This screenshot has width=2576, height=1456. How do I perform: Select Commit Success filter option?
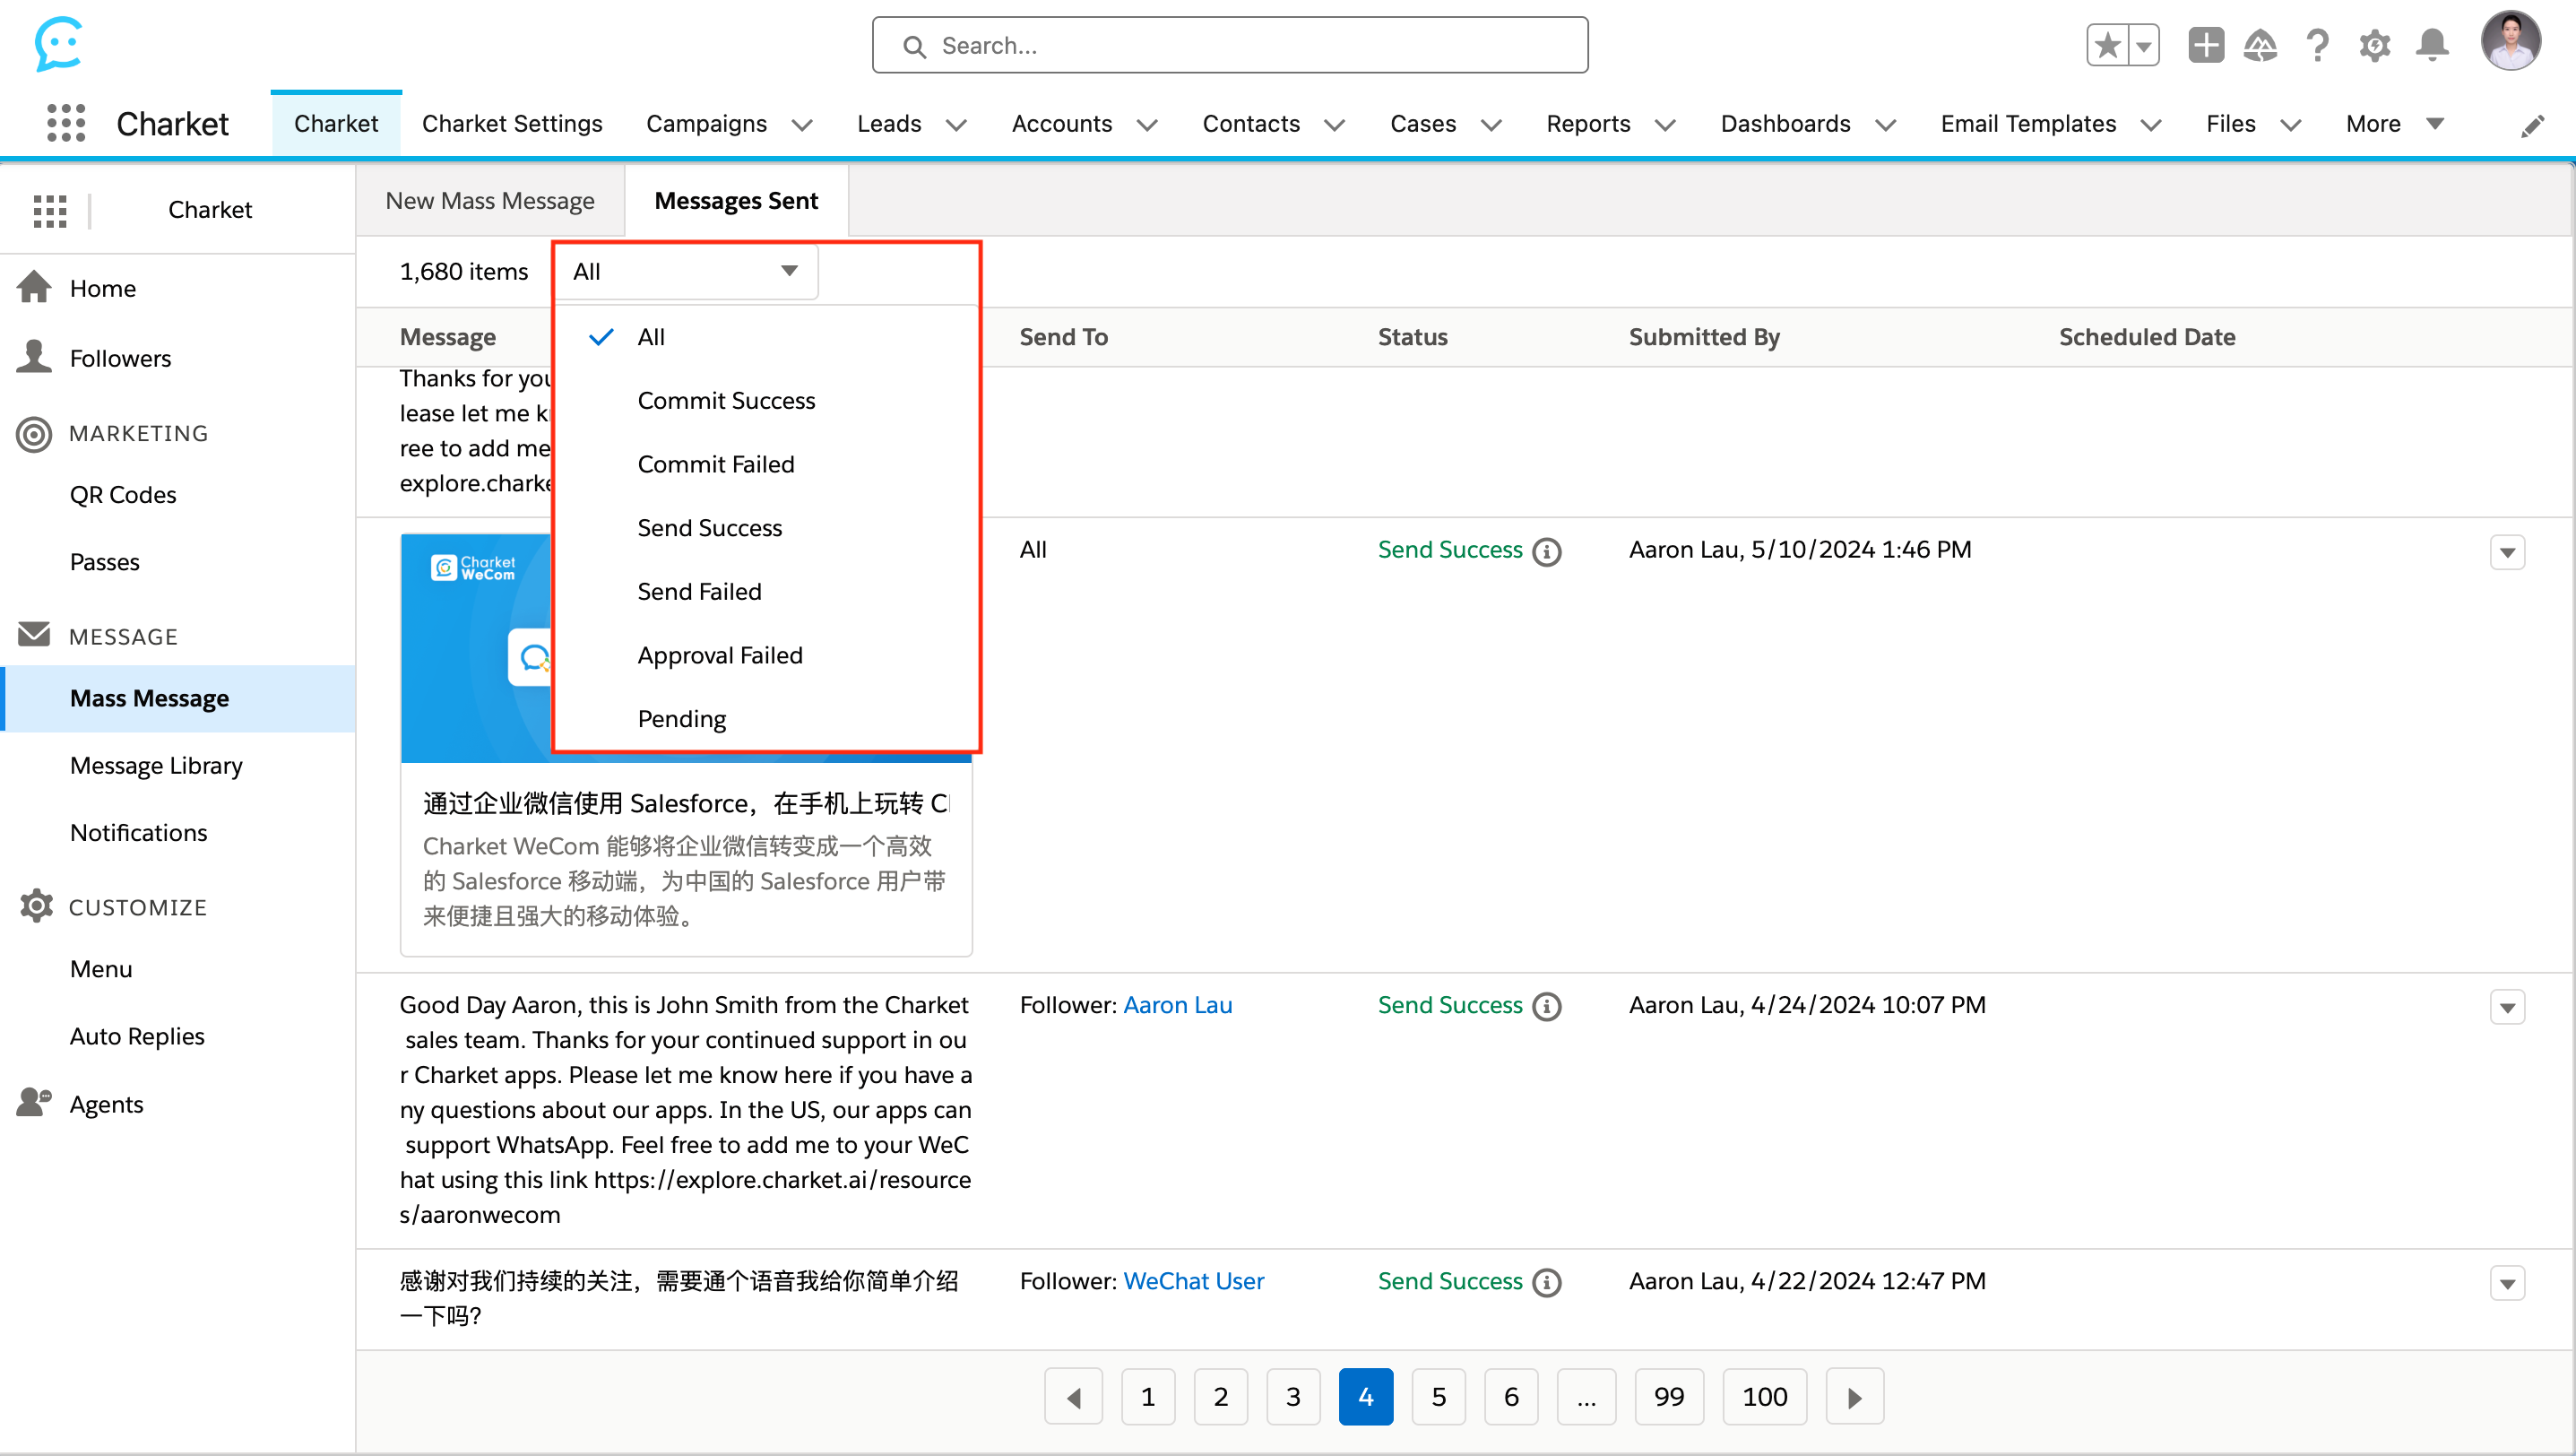pos(766,401)
